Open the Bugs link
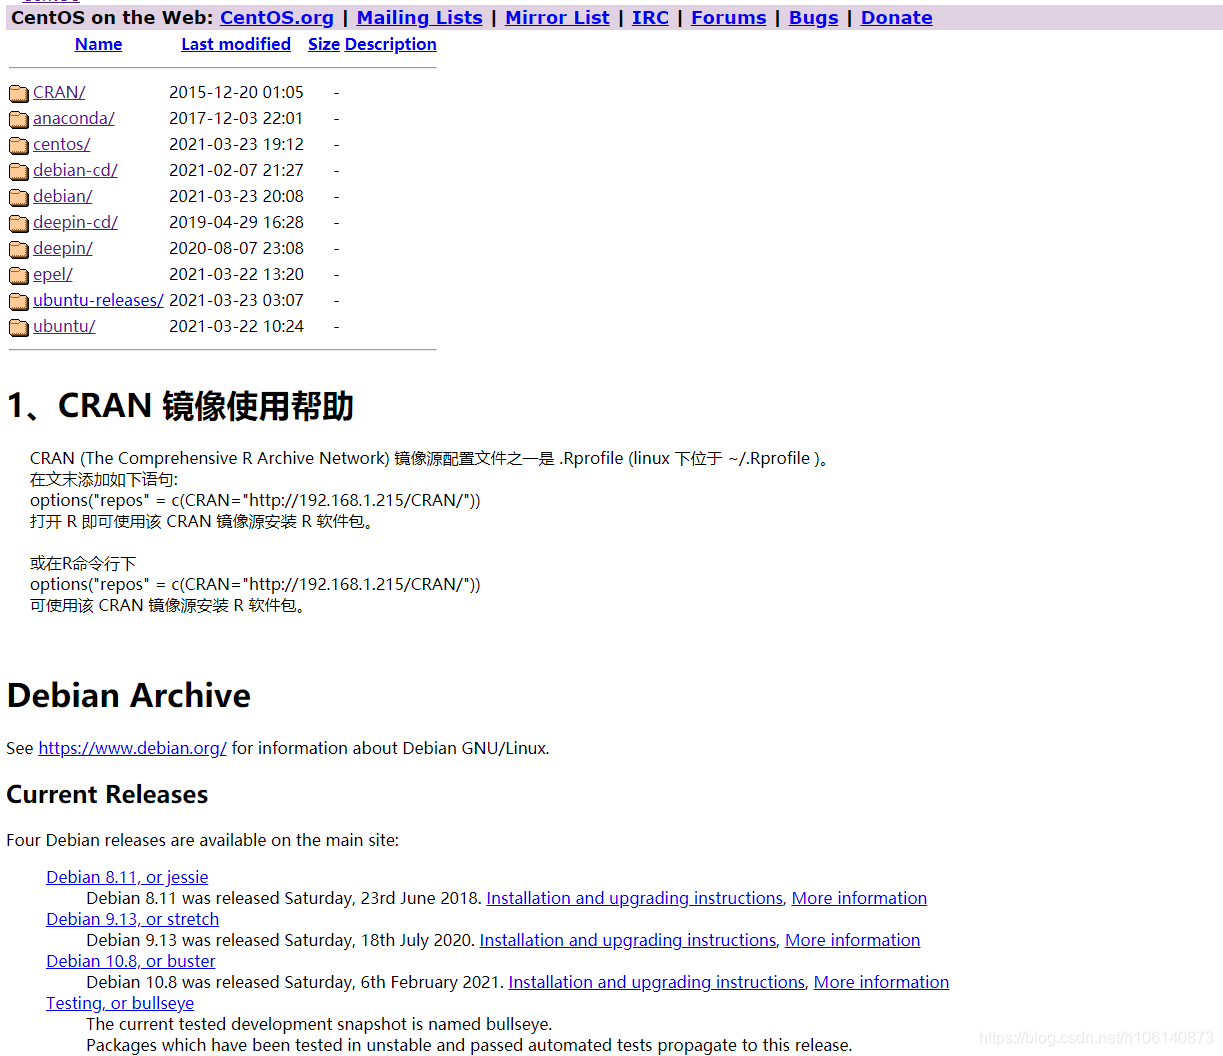This screenshot has height=1056, width=1223. [x=814, y=17]
